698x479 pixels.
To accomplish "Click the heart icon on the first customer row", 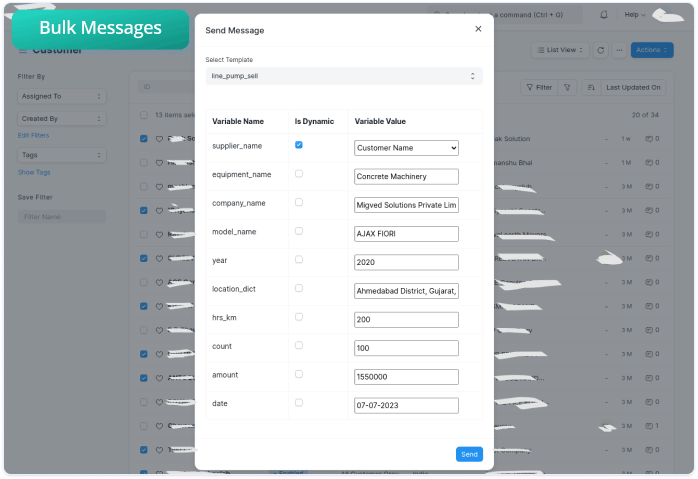I will [x=159, y=139].
